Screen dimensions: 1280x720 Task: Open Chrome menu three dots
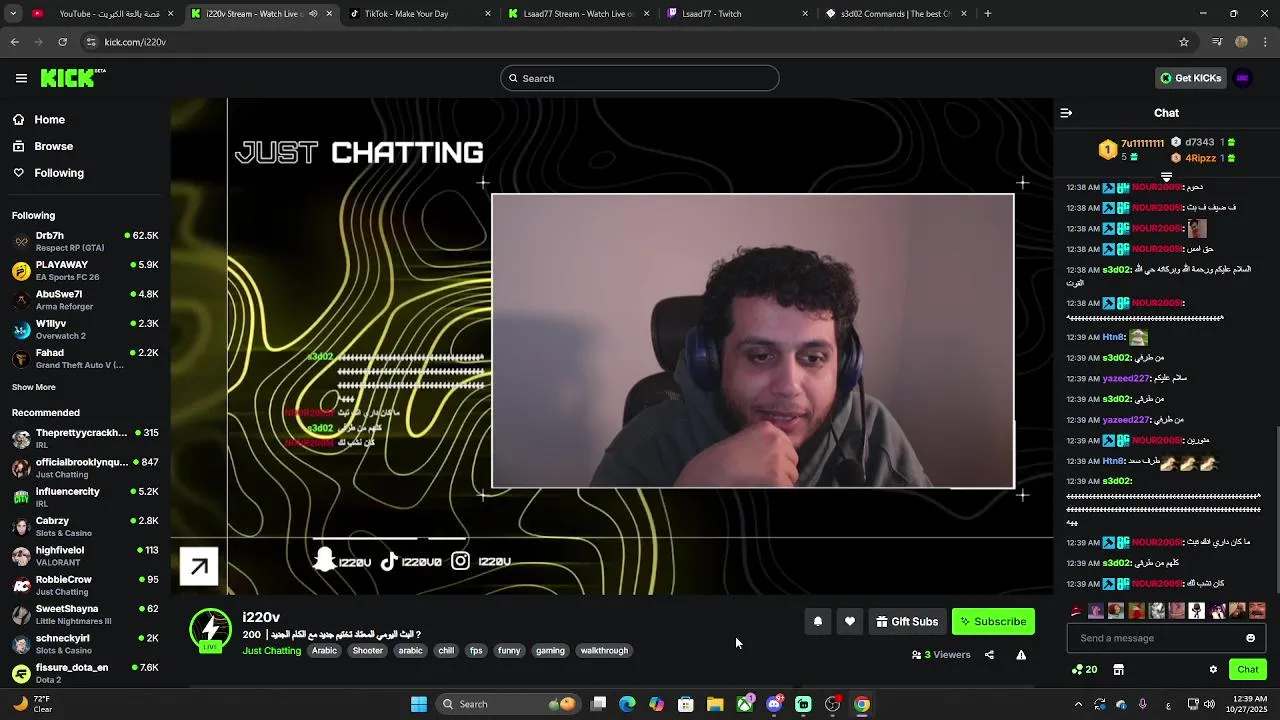point(1265,42)
